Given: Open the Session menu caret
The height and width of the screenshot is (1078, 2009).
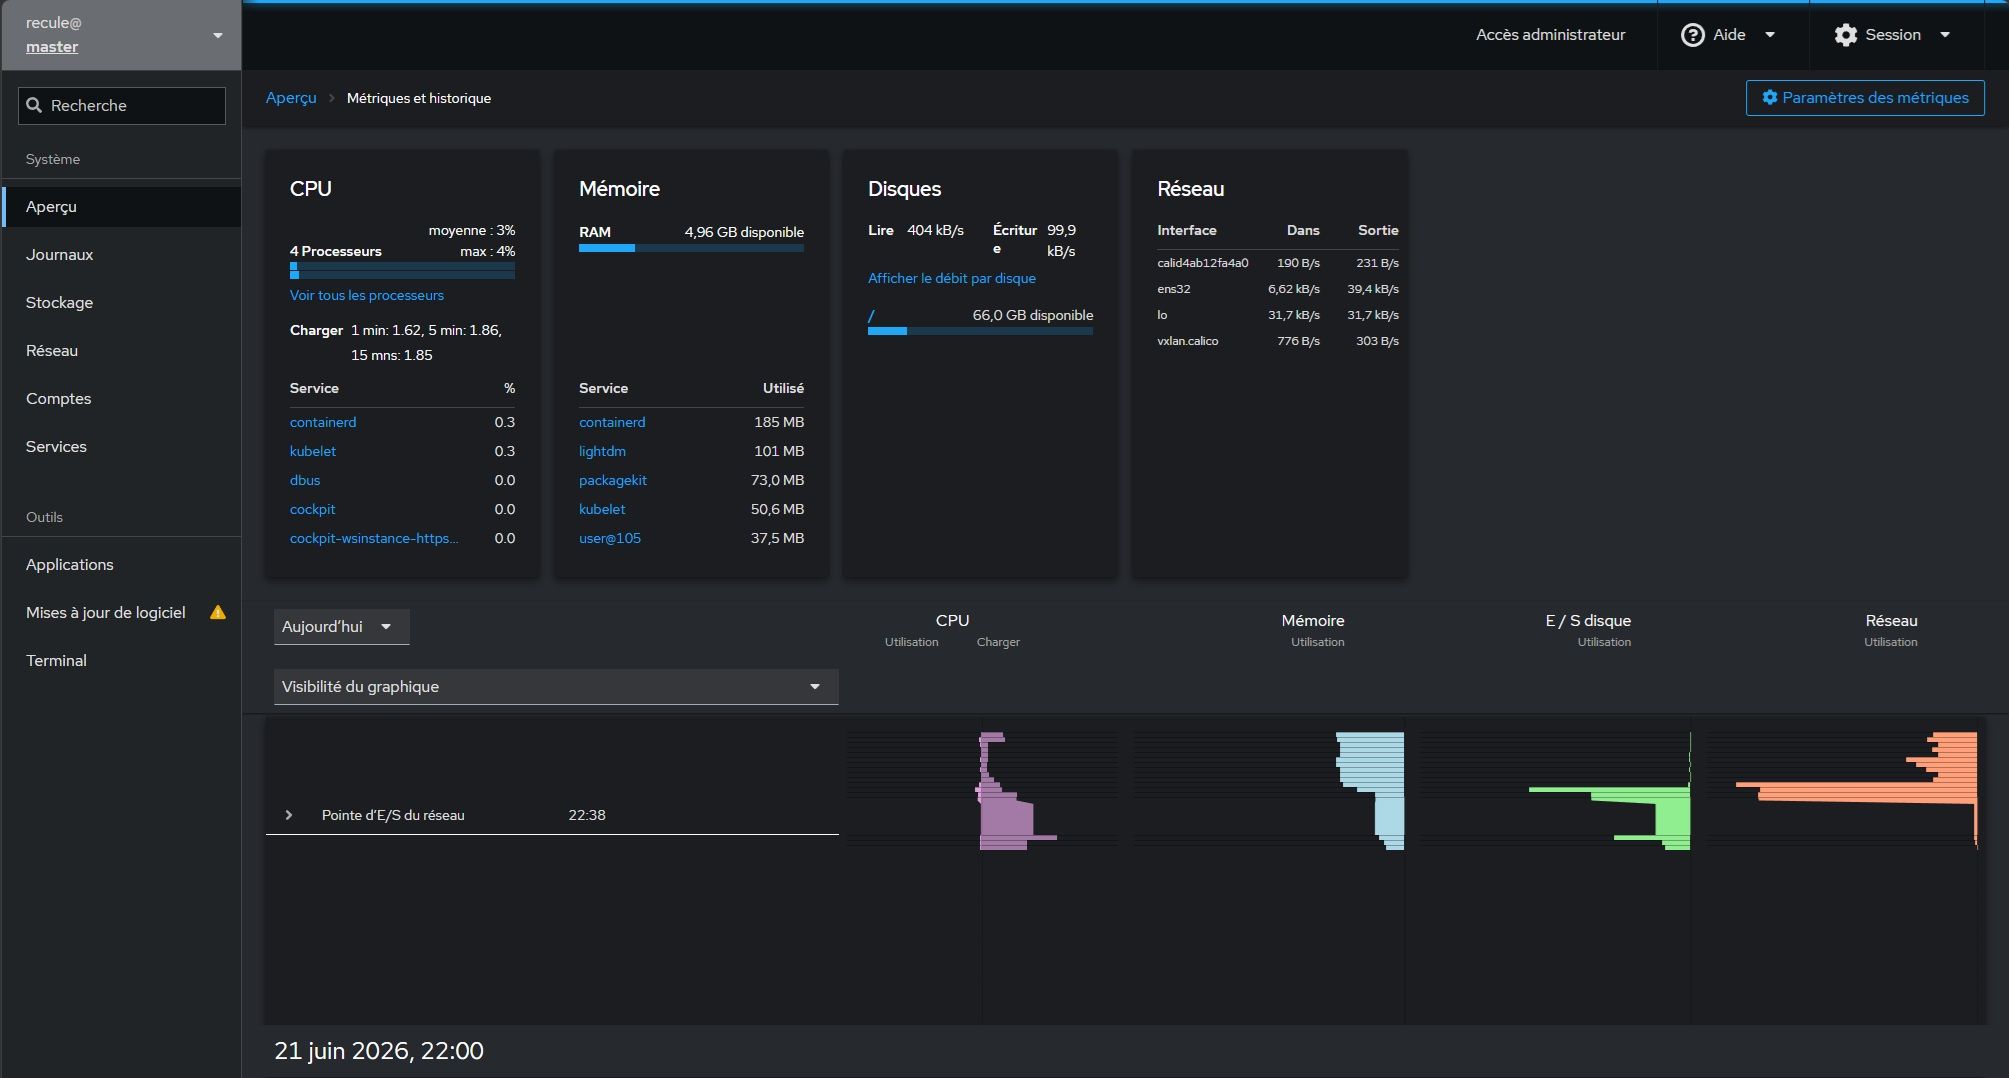Looking at the screenshot, I should pyautogui.click(x=1945, y=35).
